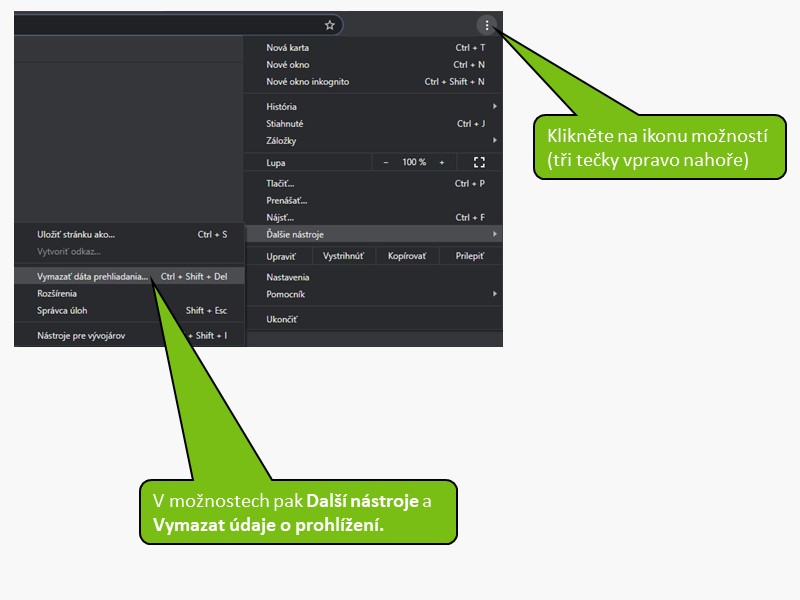
Task: Choose Vymazať dáta prehliadania
Action: tap(92, 276)
